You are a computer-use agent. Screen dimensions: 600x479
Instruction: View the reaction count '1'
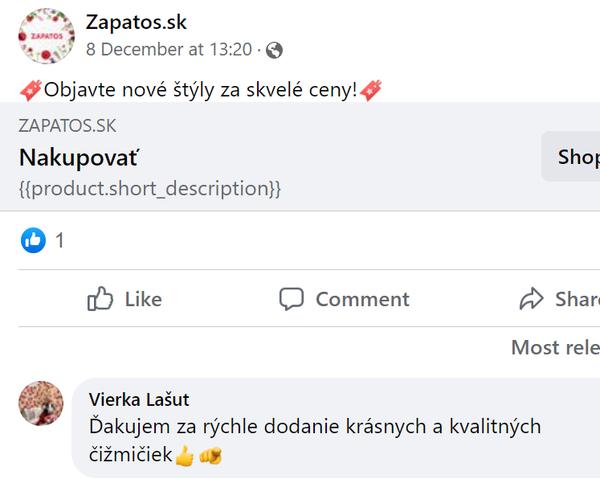coord(60,240)
